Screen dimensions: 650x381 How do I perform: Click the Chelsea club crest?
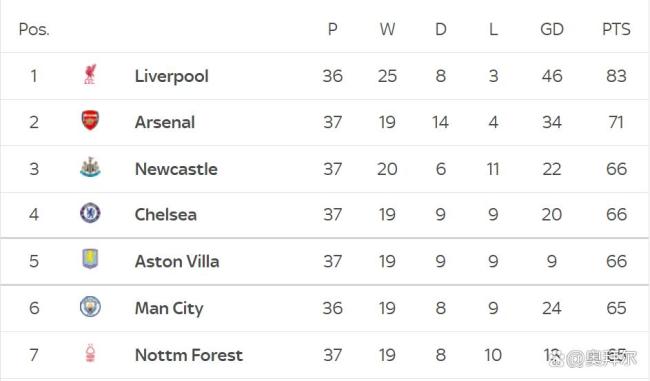point(90,213)
